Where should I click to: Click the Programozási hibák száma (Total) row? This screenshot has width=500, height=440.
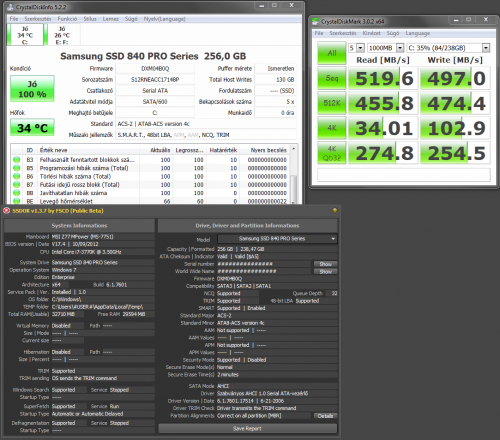(151, 168)
